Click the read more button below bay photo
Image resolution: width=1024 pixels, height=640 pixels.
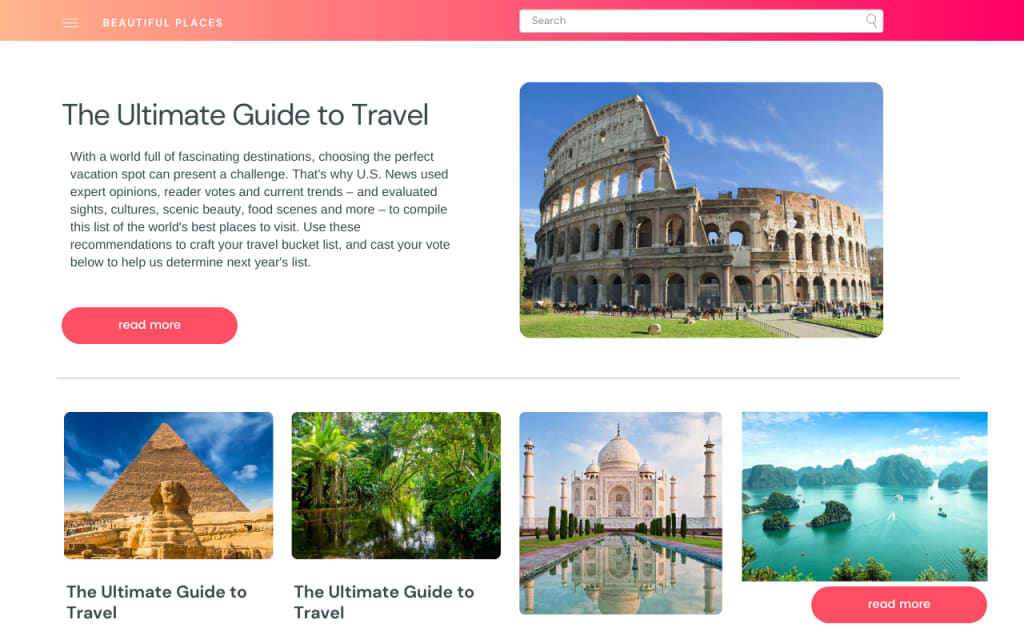899,604
